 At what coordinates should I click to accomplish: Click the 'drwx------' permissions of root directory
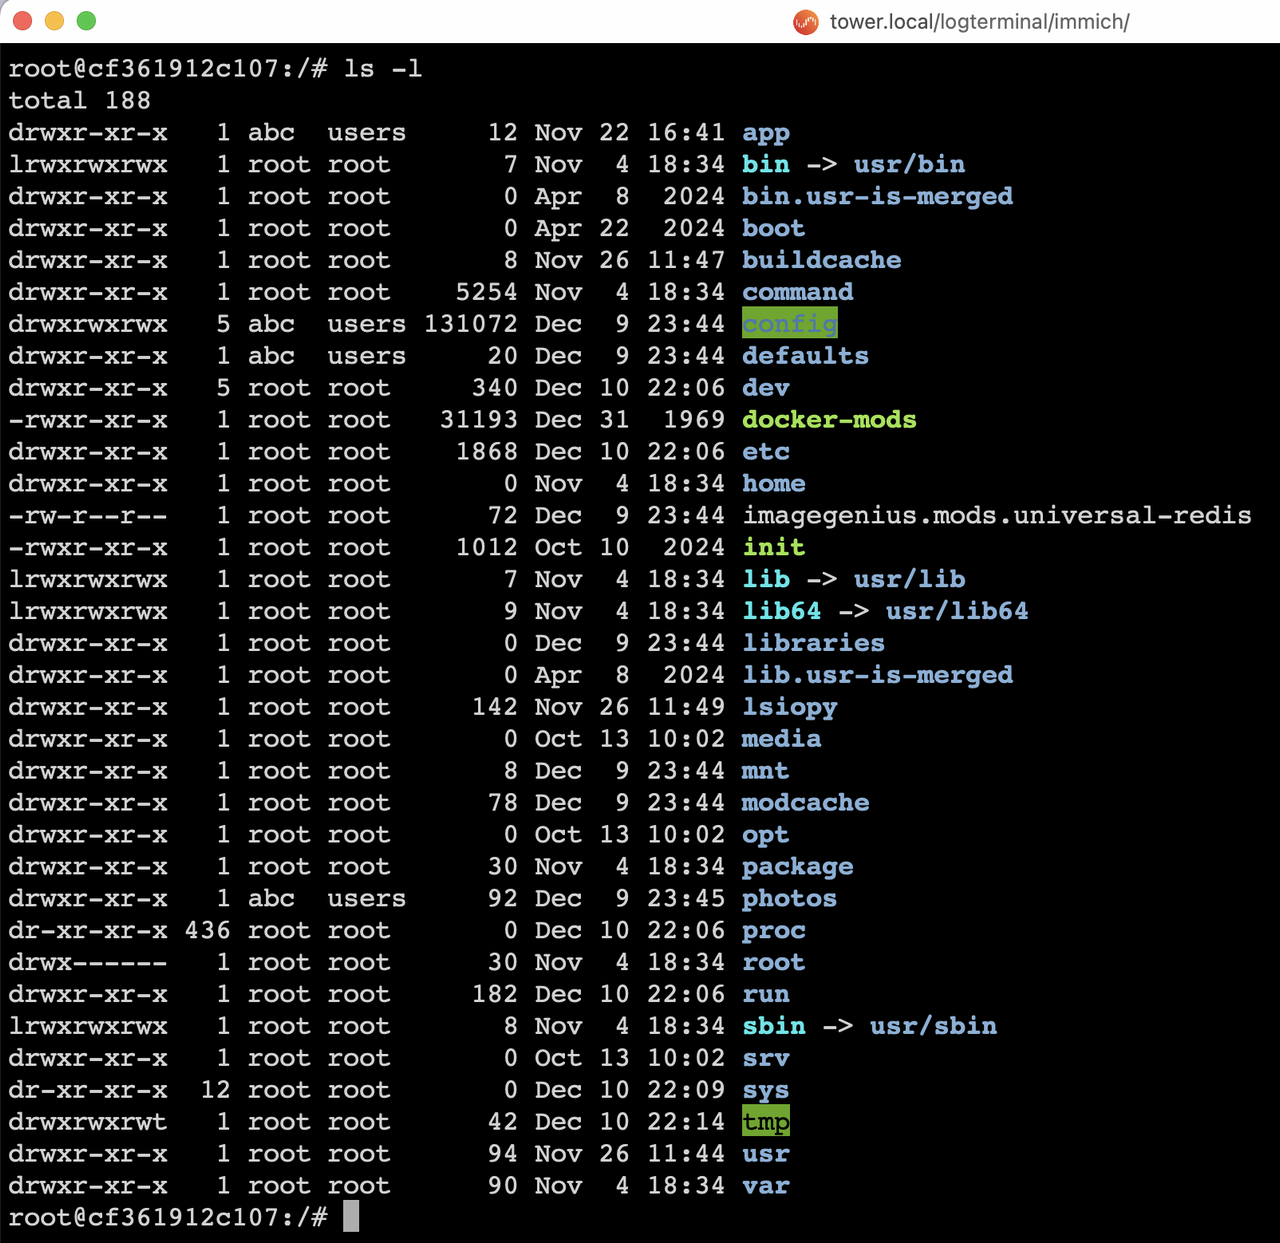pos(88,963)
